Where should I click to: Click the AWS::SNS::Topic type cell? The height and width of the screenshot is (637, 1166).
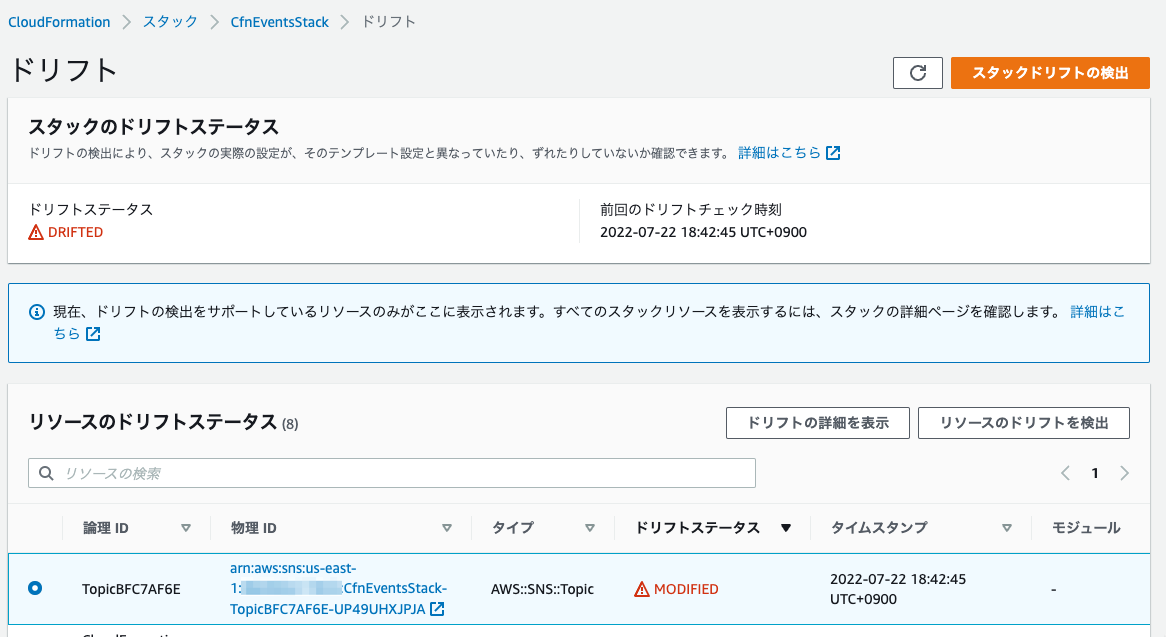tap(542, 589)
